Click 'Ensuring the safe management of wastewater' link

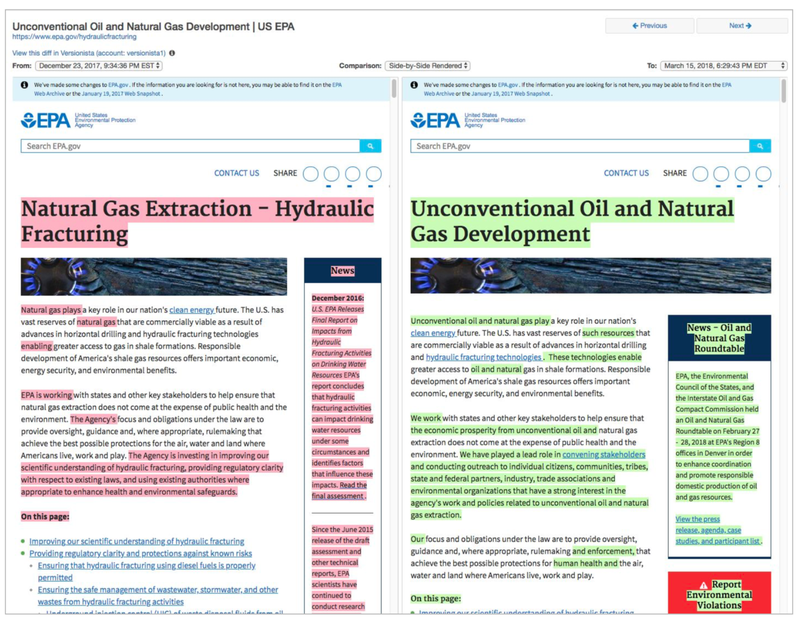158,596
